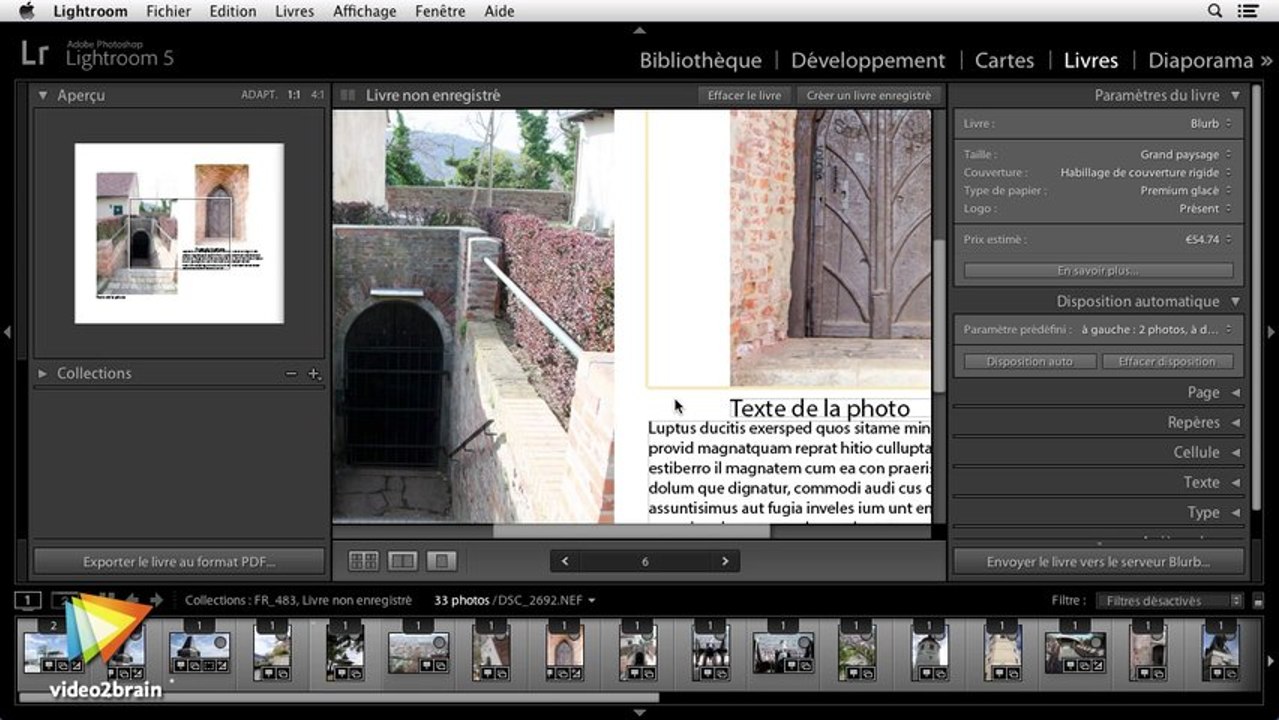The width and height of the screenshot is (1279, 720).
Task: Open the Edition menu
Action: [232, 11]
